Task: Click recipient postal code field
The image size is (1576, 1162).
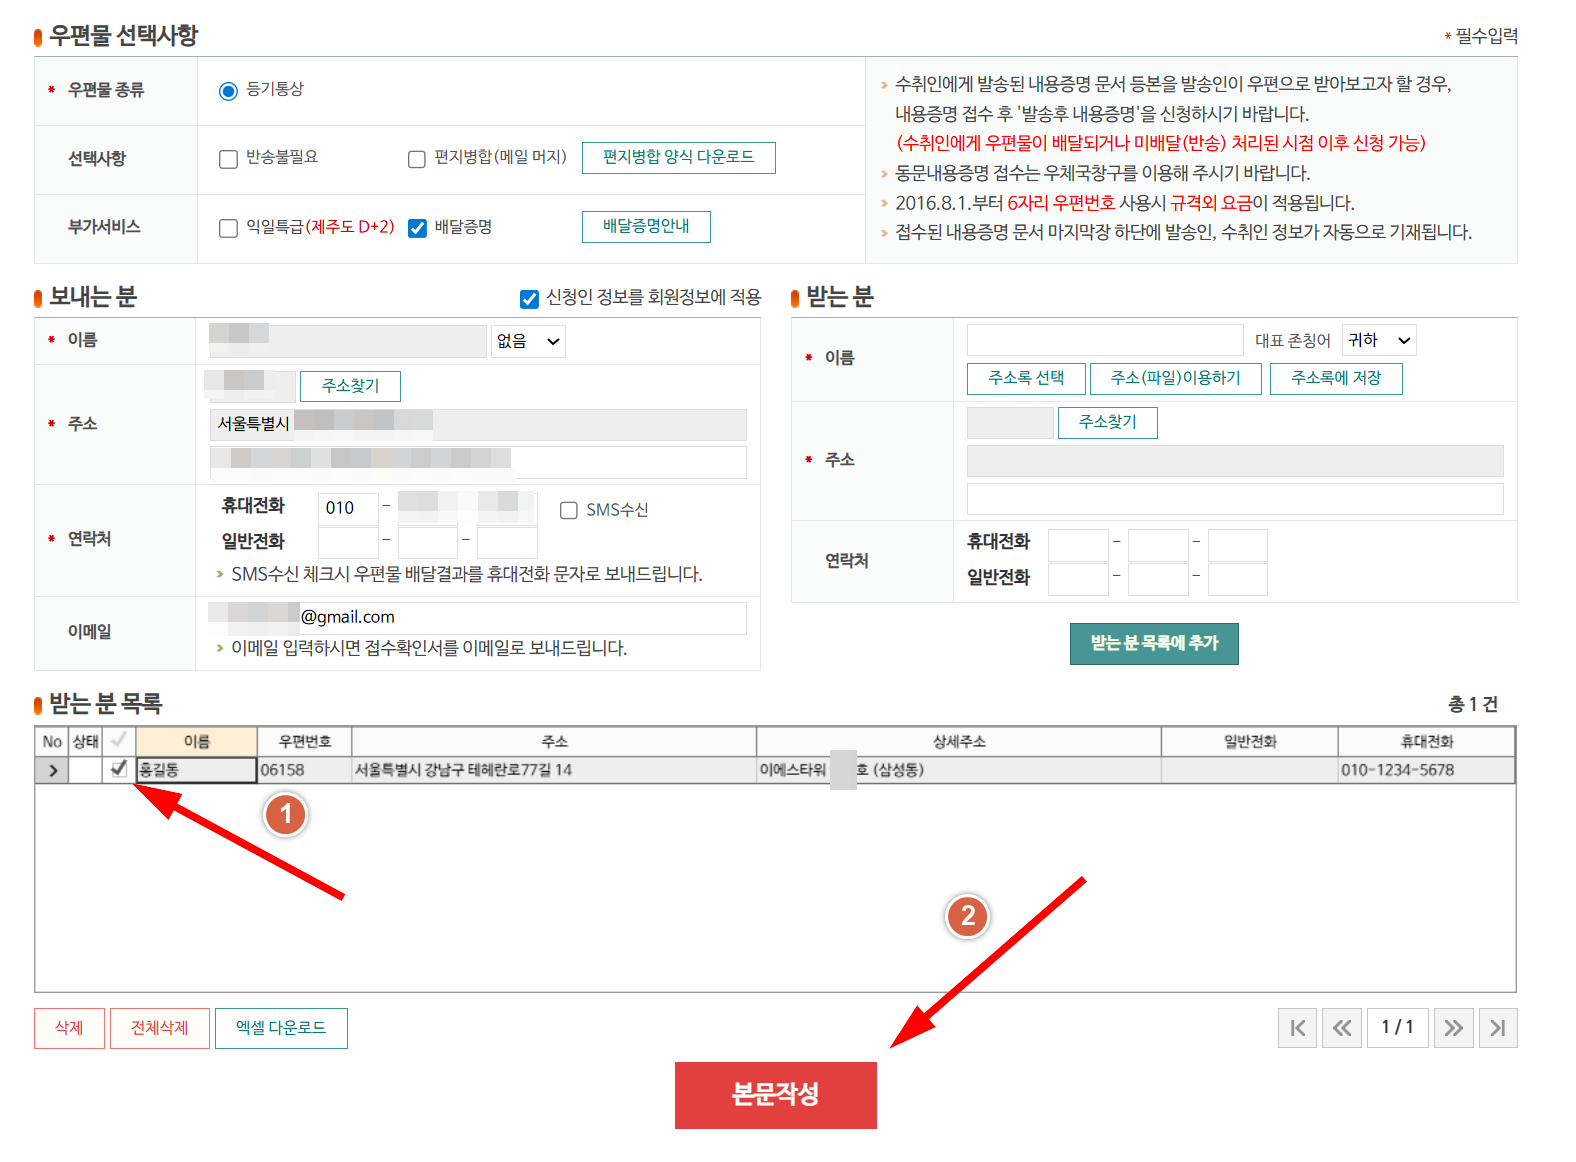Action: click(x=1010, y=423)
